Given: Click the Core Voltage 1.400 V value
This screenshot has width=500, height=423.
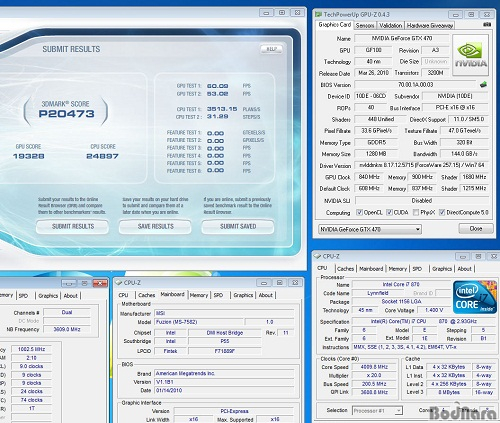Looking at the screenshot, I should coord(434,310).
